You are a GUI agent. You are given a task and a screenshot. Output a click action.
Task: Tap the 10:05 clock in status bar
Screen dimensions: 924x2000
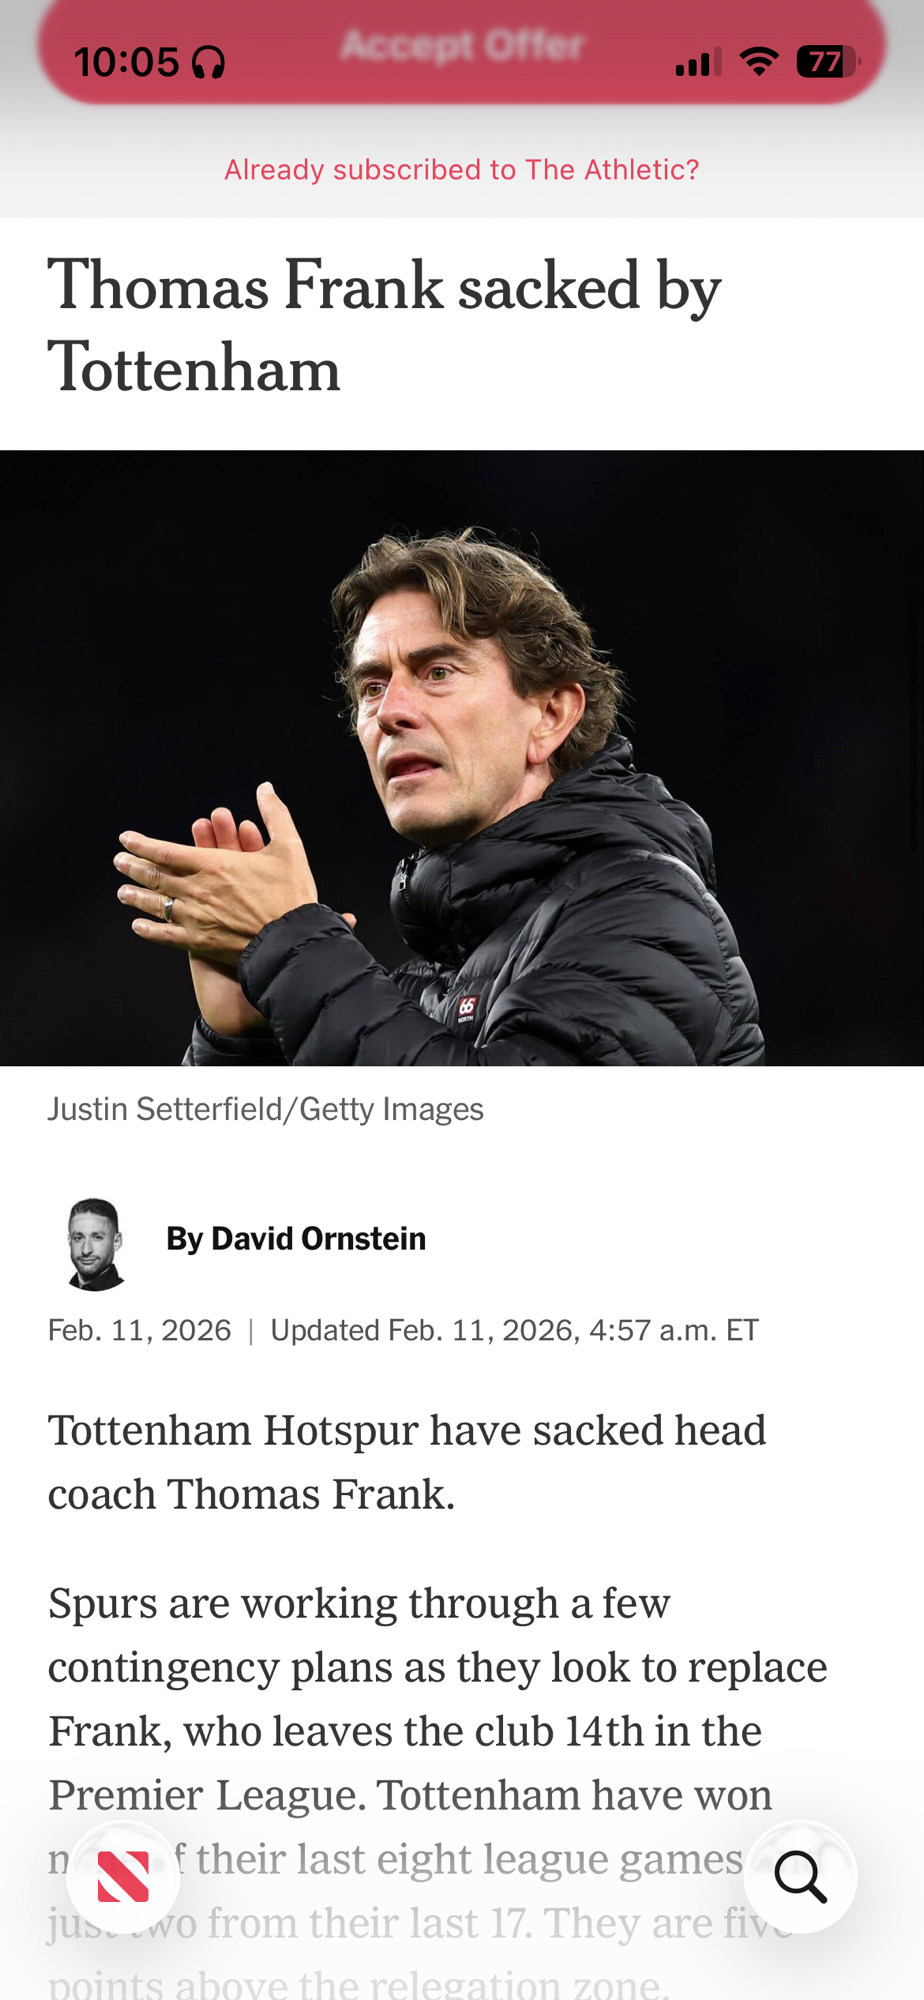(x=126, y=63)
